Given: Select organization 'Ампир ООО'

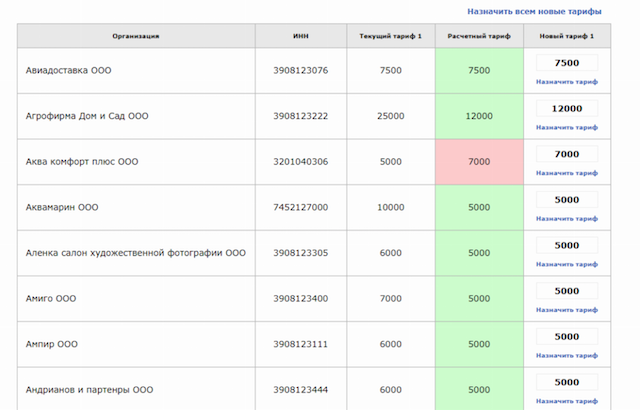Looking at the screenshot, I should point(52,345).
